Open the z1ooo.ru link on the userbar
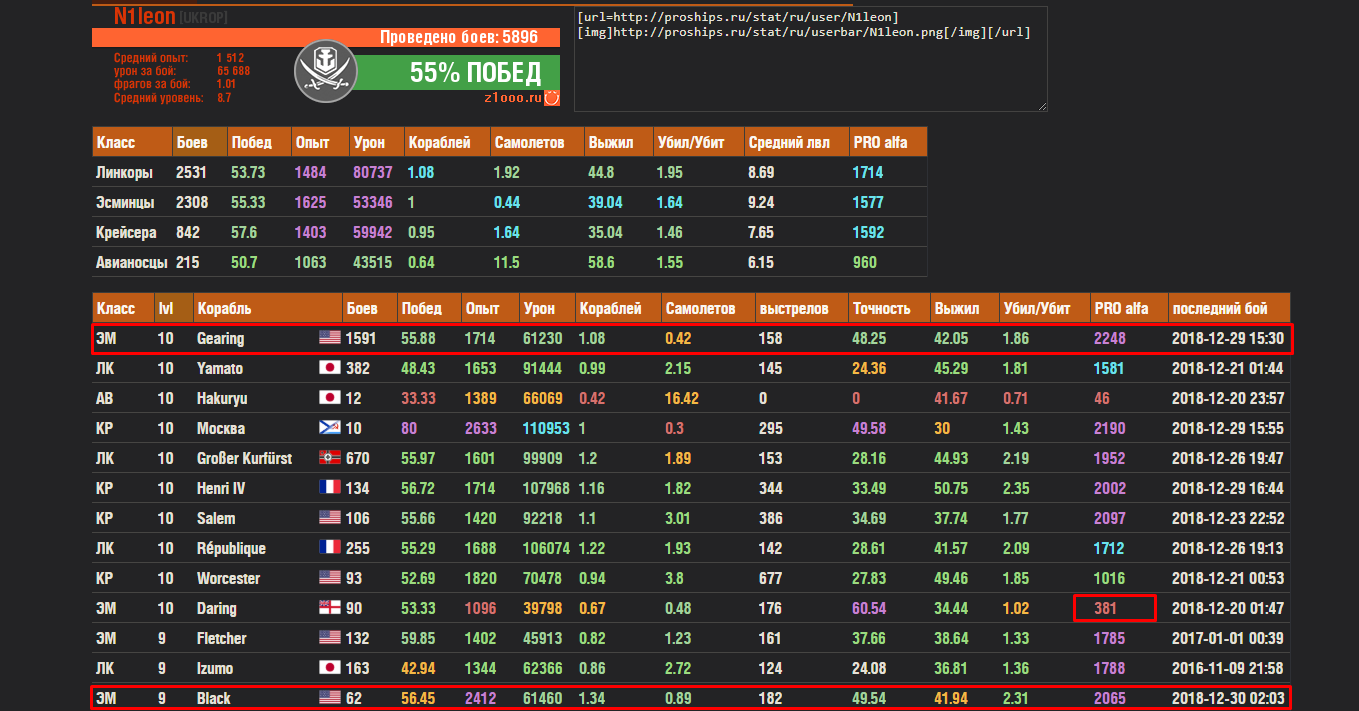This screenshot has width=1359, height=711. [513, 98]
